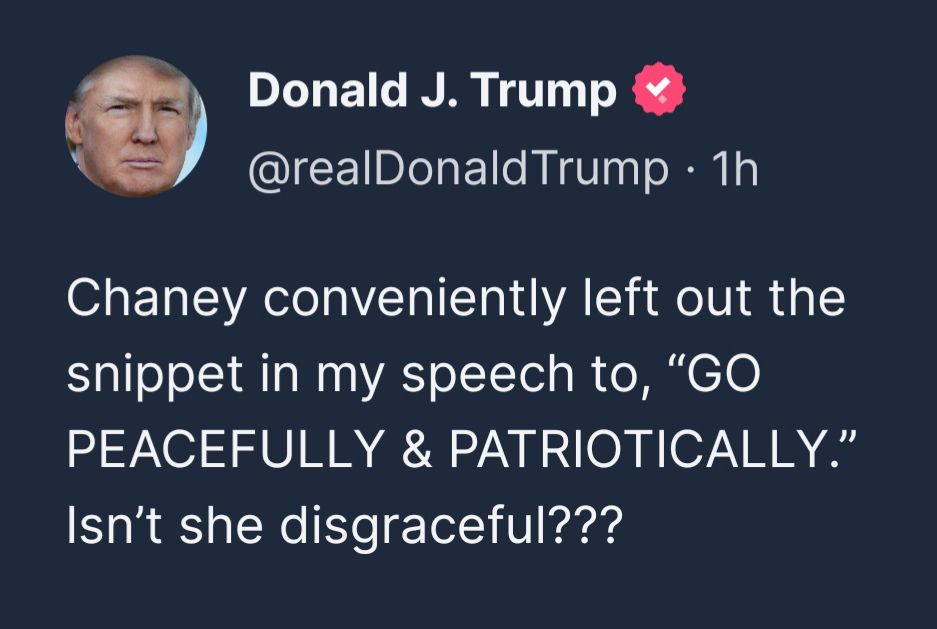This screenshot has height=629, width=937.
Task: Open the @realDonaldTrump handle link
Action: [x=459, y=168]
